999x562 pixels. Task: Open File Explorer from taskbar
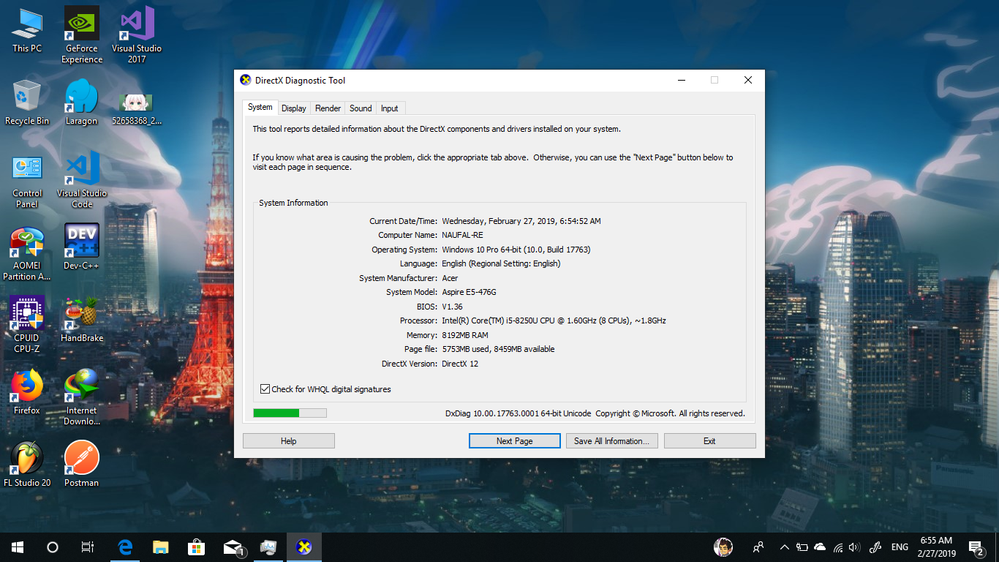[161, 547]
